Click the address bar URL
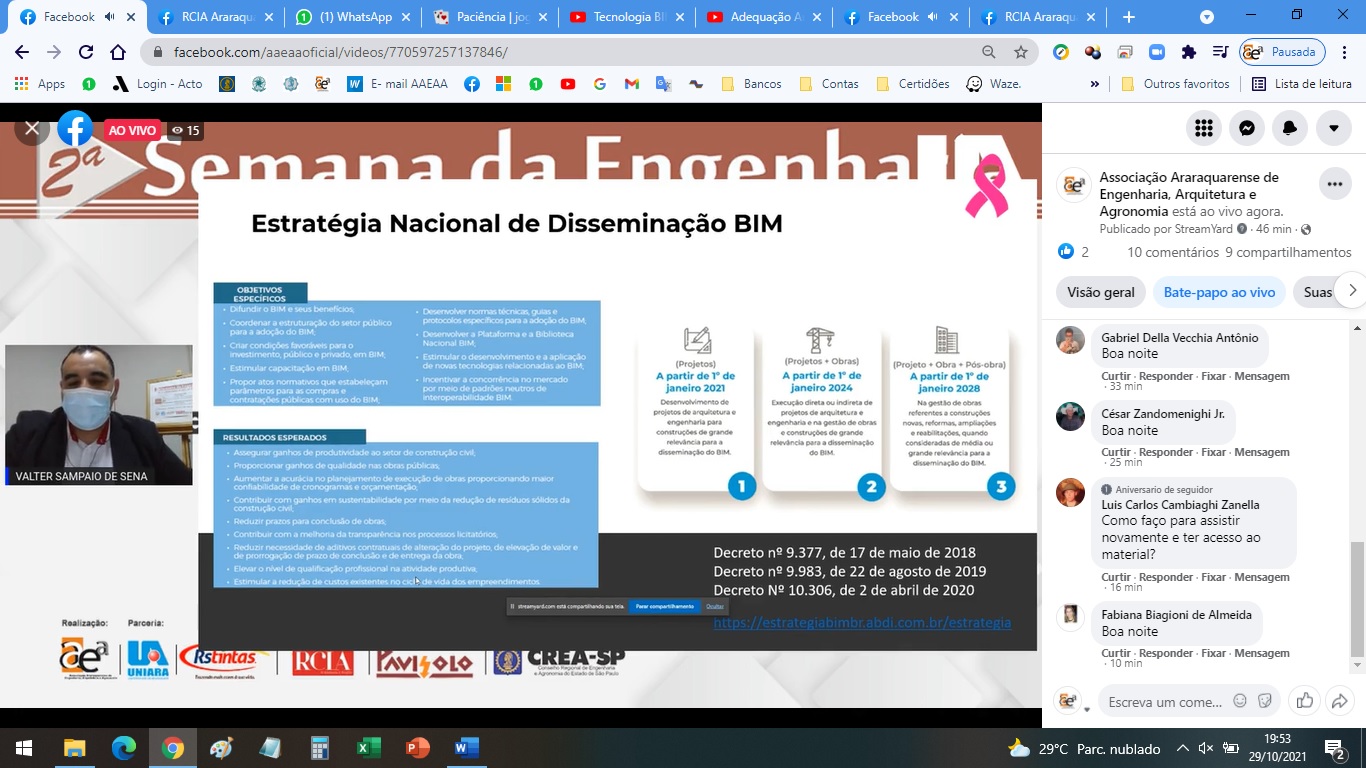 pyautogui.click(x=340, y=52)
